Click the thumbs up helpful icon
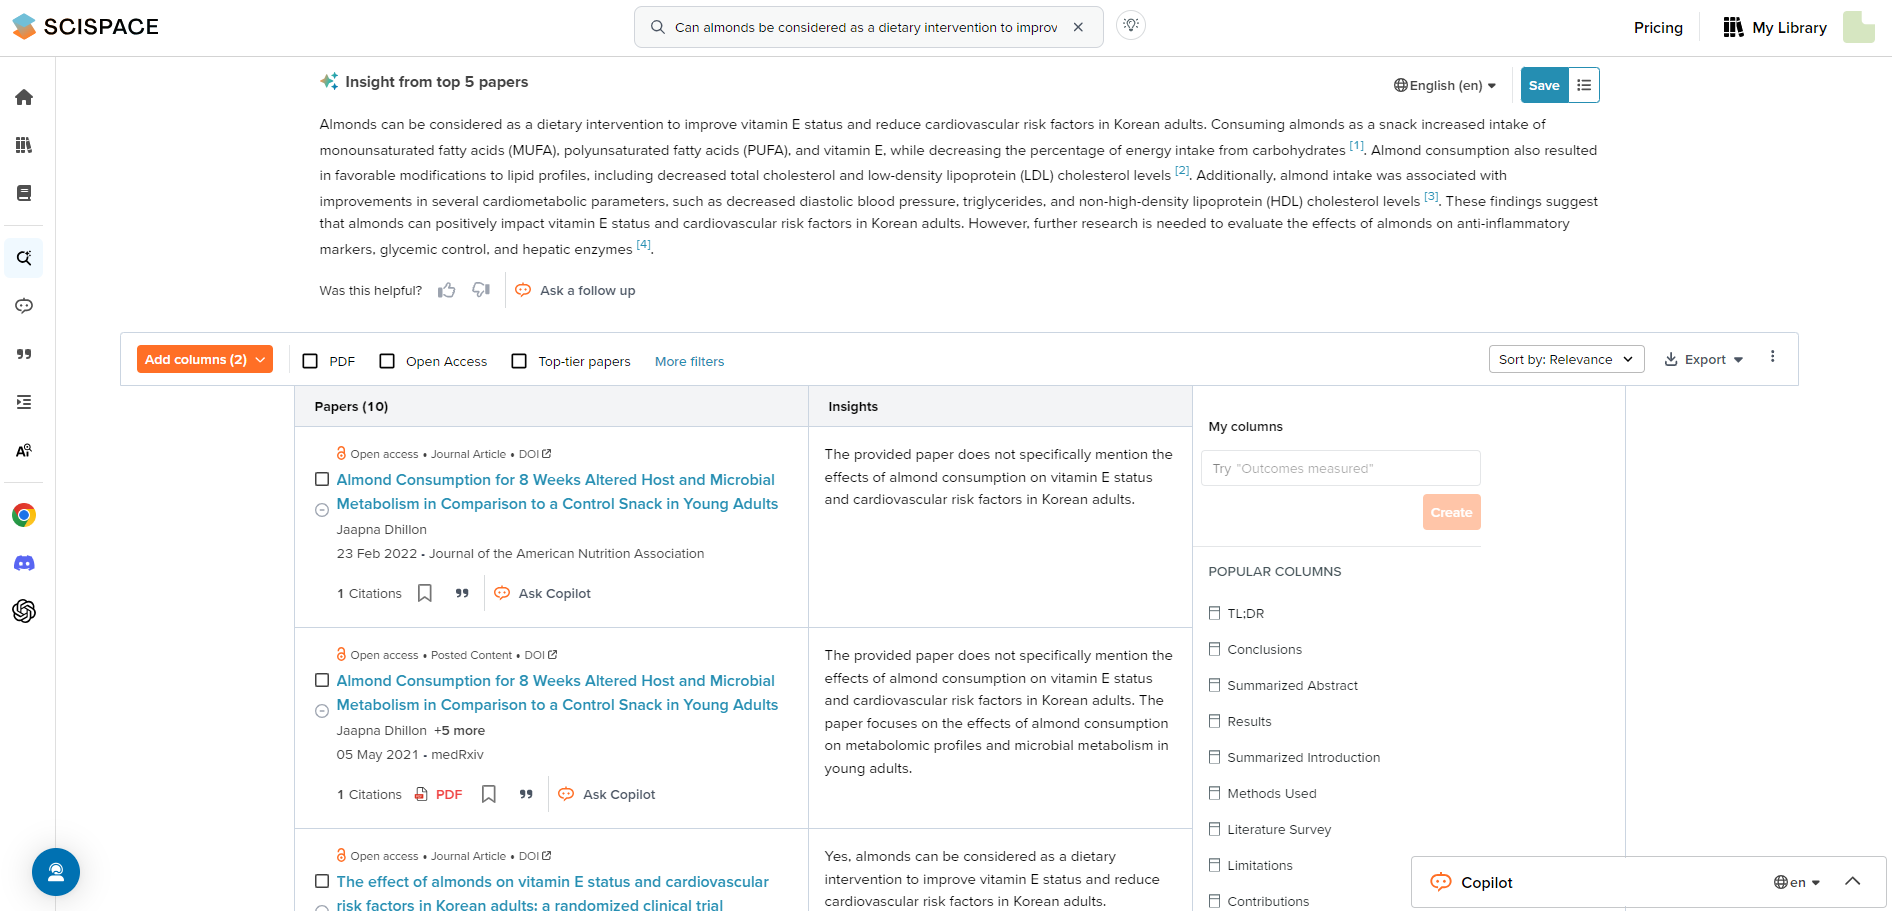This screenshot has height=911, width=1892. point(447,290)
